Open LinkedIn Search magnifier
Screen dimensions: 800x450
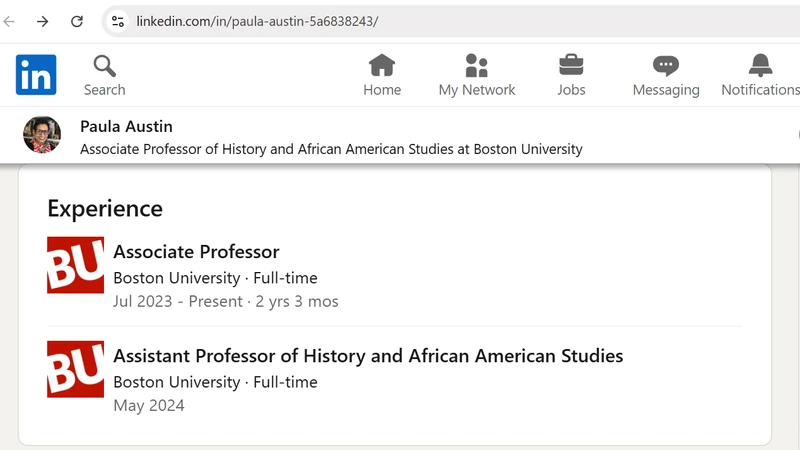(105, 66)
